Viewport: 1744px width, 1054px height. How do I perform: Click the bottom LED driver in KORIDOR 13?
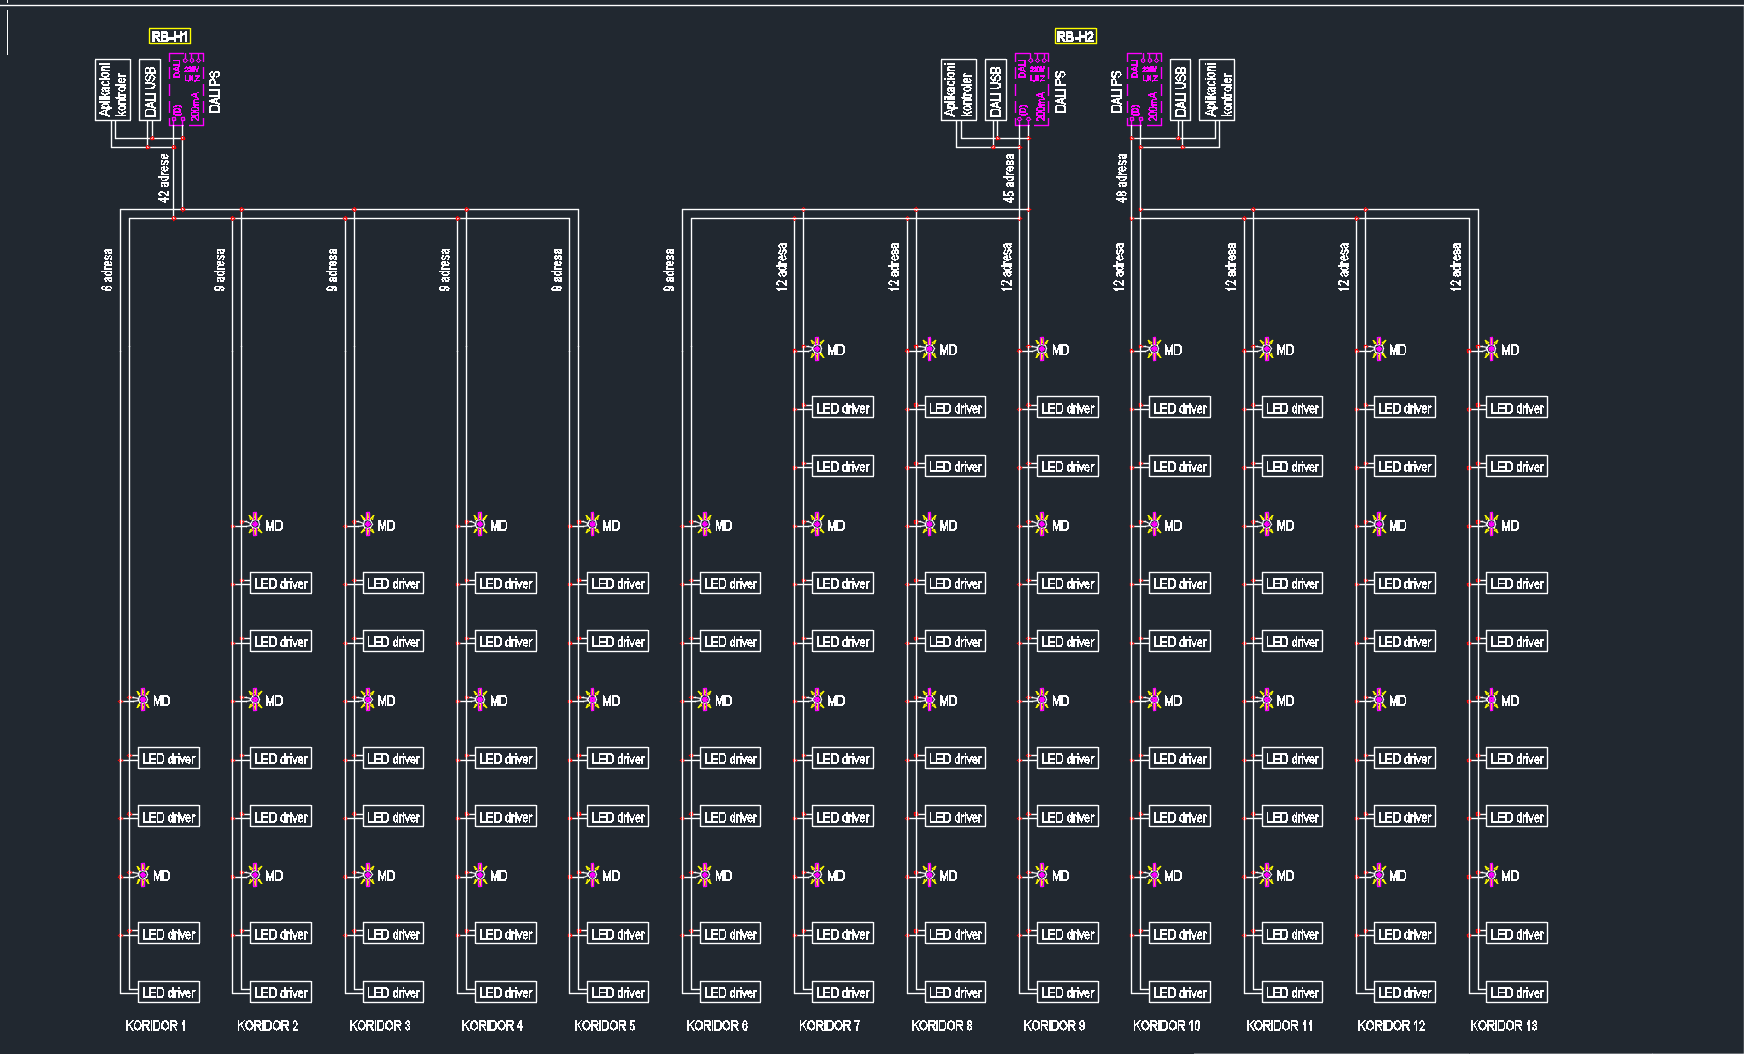point(1516,992)
